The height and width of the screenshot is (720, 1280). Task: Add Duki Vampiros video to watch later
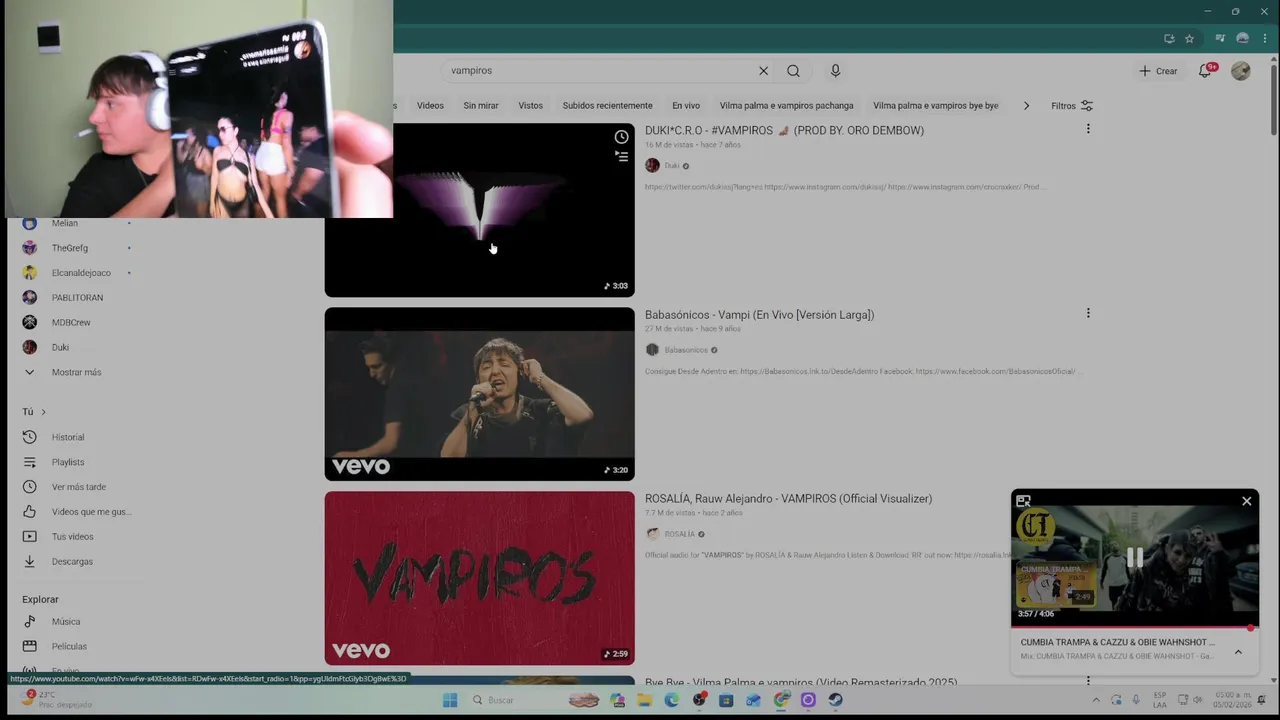pyautogui.click(x=621, y=137)
